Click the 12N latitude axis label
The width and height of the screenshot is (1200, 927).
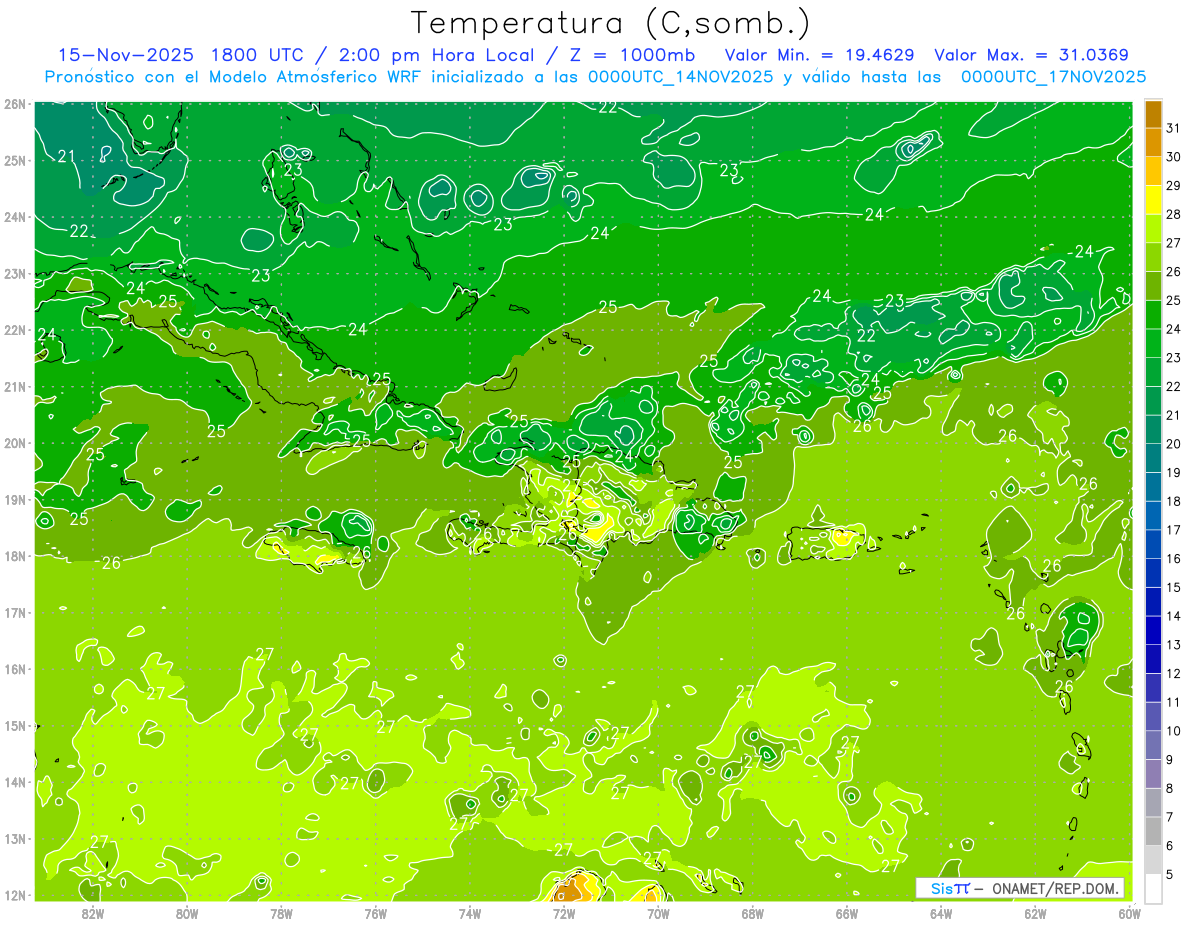pyautogui.click(x=15, y=895)
